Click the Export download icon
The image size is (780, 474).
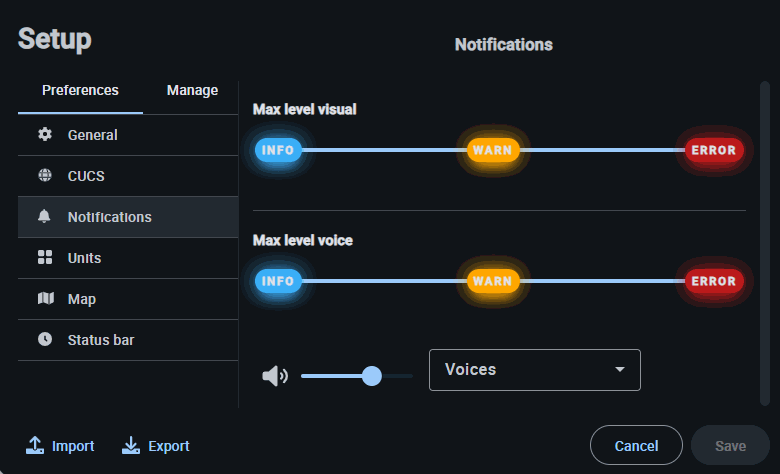(131, 446)
